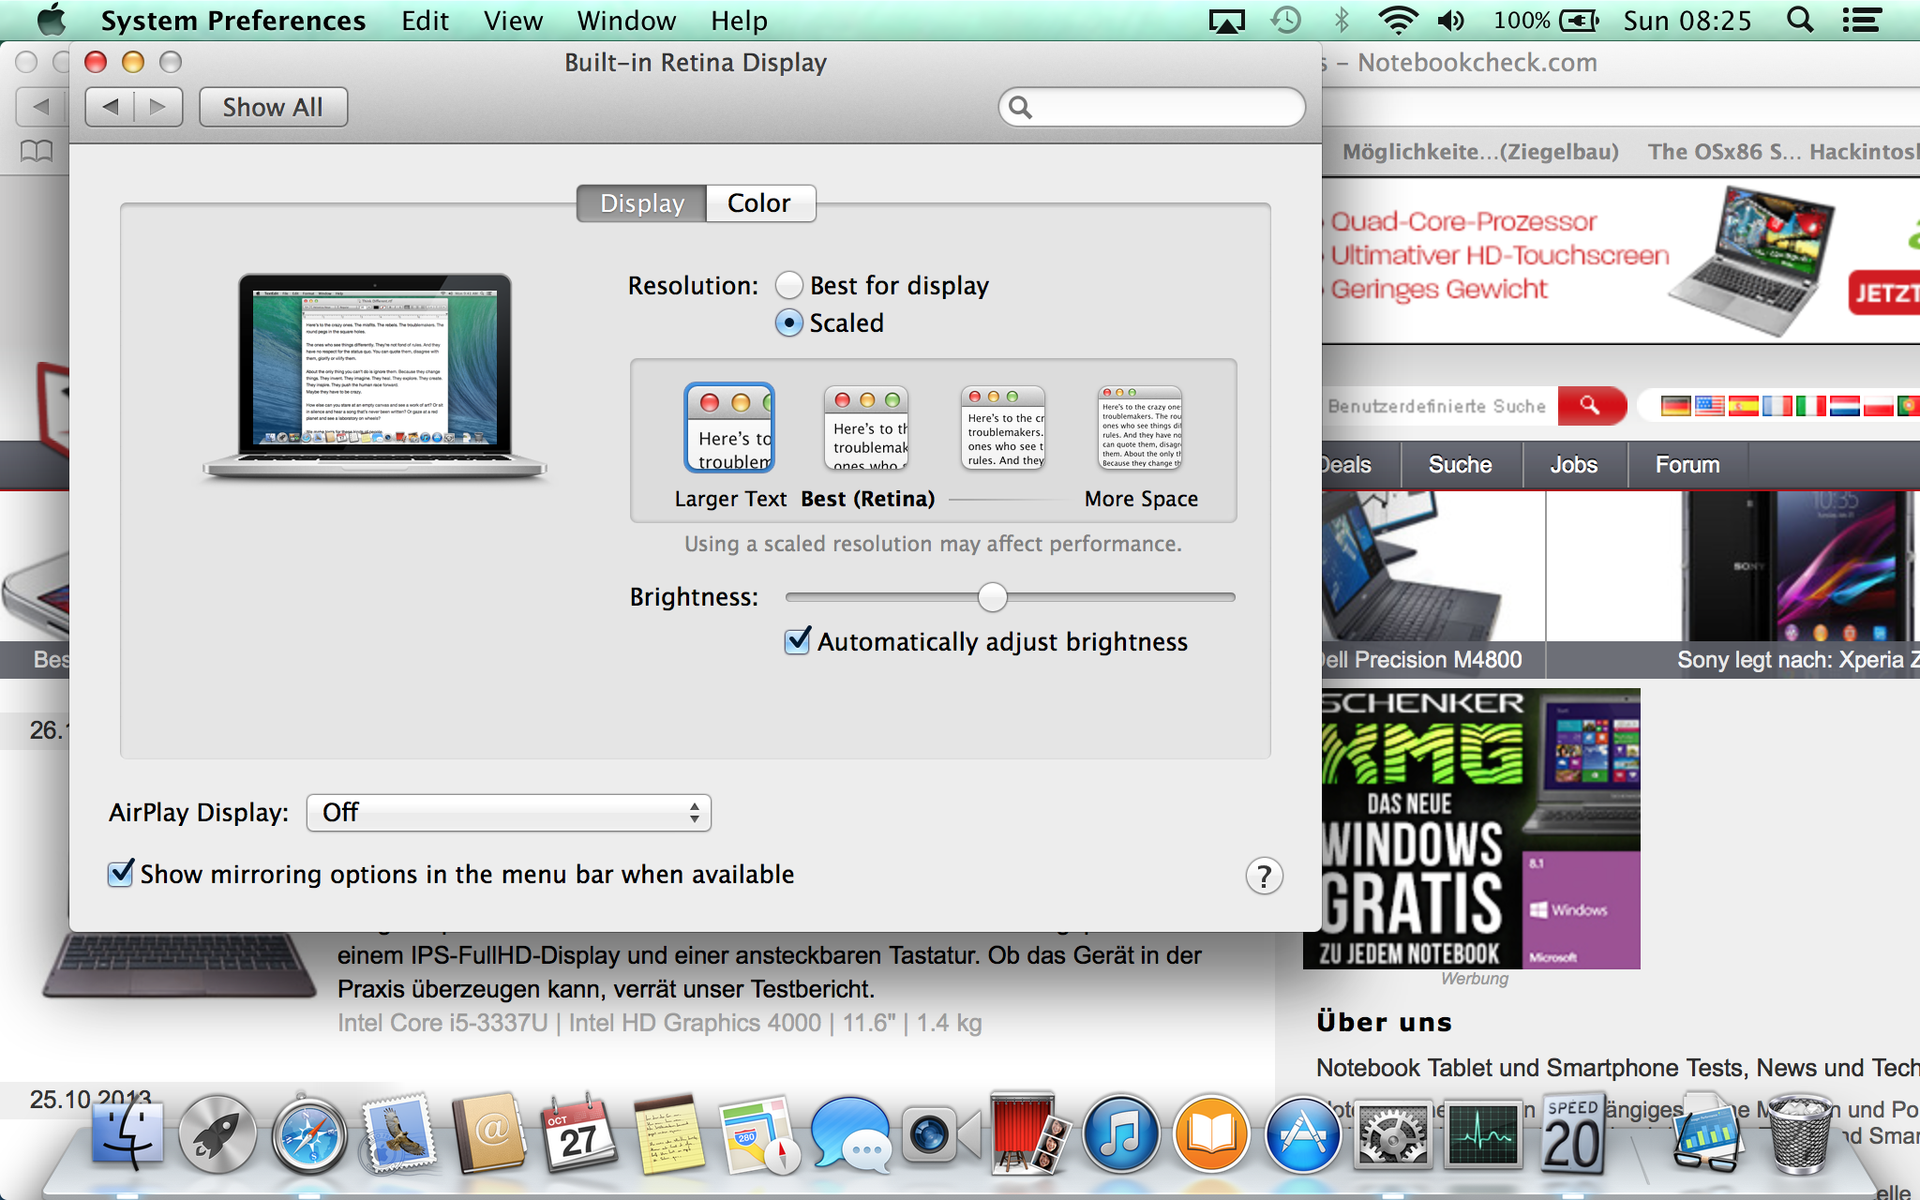The width and height of the screenshot is (1920, 1200).
Task: Open the Window menu
Action: (x=626, y=20)
